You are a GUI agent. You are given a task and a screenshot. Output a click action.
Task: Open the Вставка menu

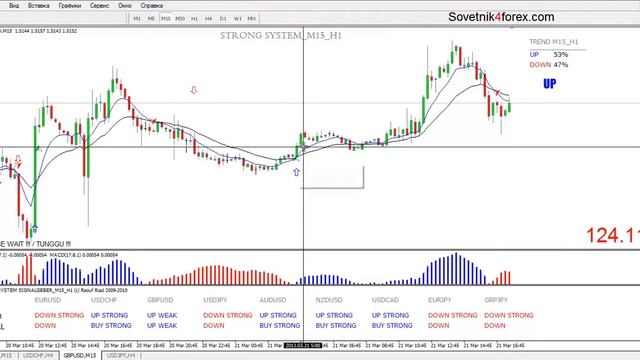pyautogui.click(x=39, y=6)
